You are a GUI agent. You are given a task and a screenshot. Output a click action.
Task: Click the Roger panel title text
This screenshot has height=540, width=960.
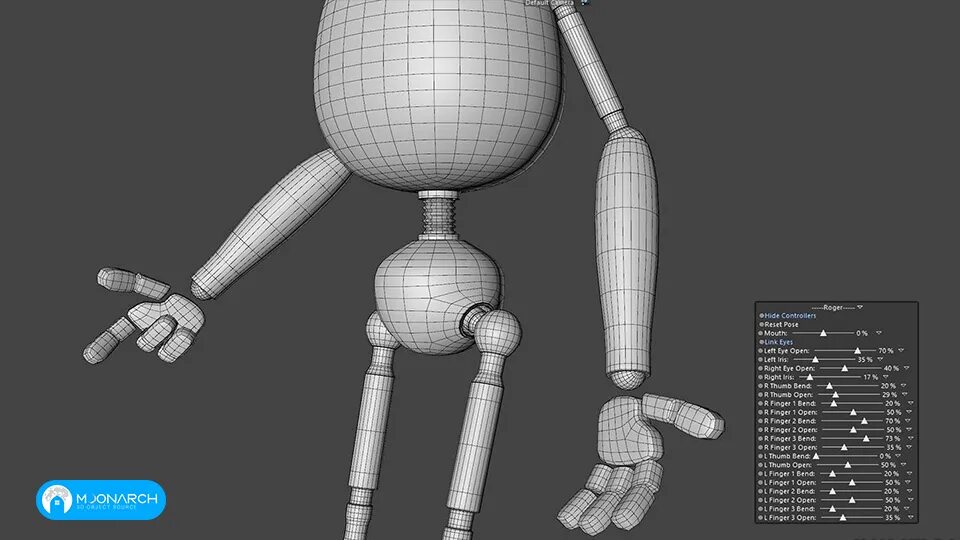click(833, 307)
